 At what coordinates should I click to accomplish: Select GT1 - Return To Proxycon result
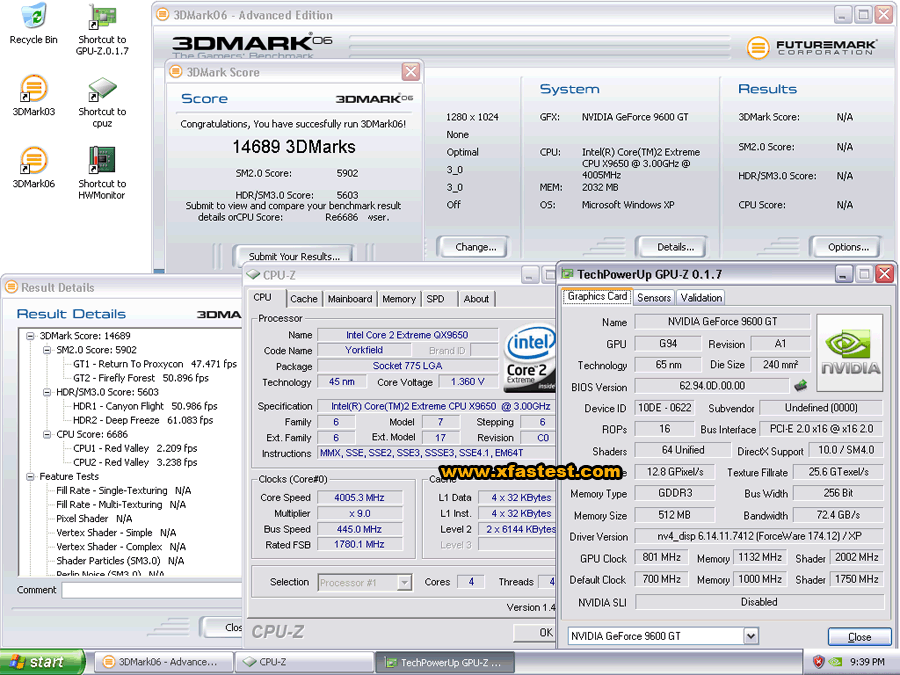click(x=155, y=364)
